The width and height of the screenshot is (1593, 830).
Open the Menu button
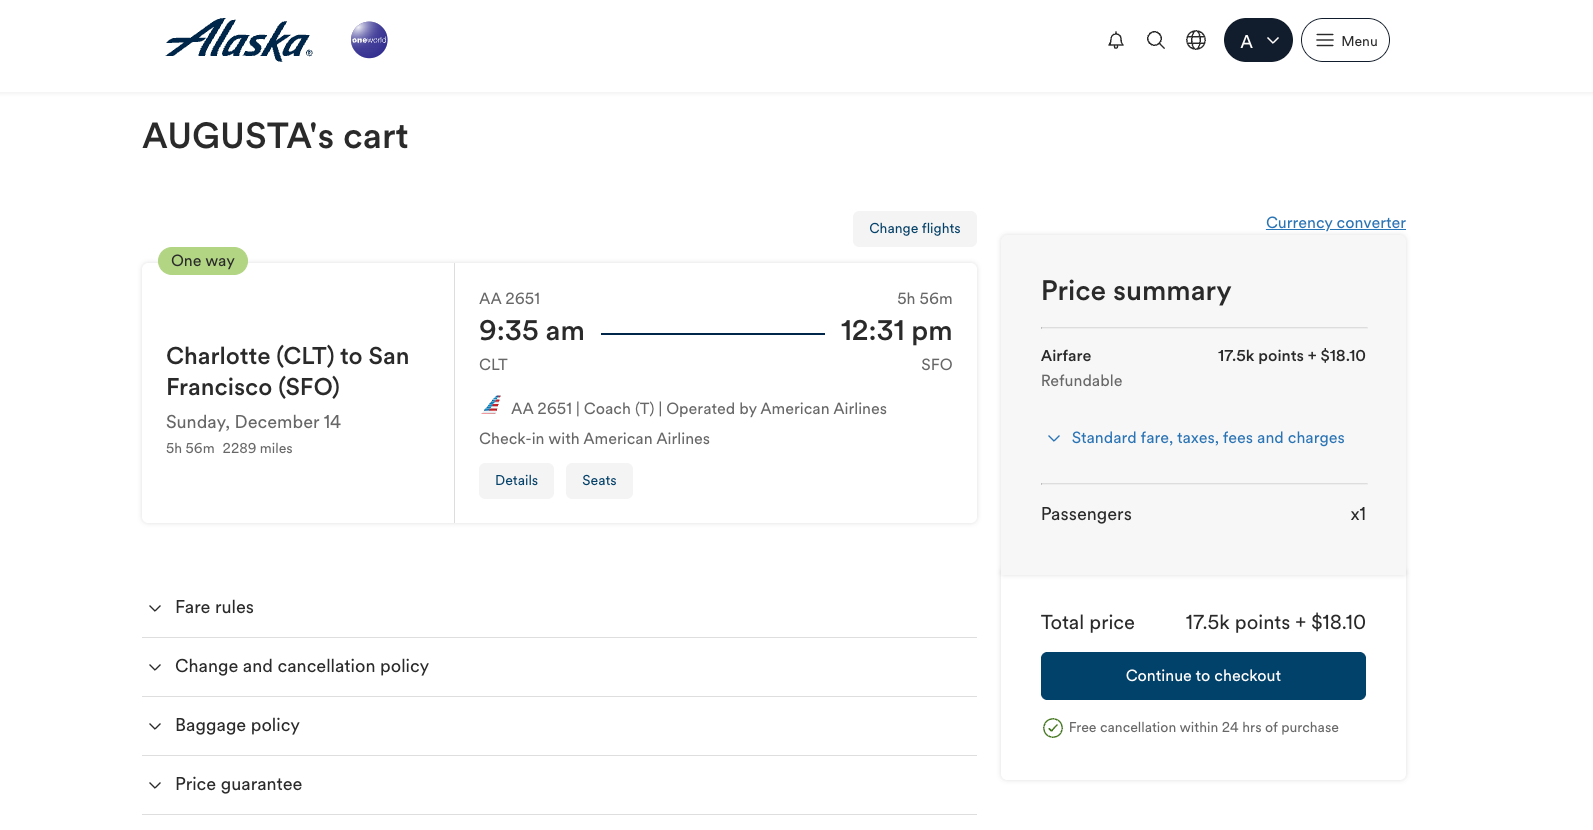coord(1345,40)
